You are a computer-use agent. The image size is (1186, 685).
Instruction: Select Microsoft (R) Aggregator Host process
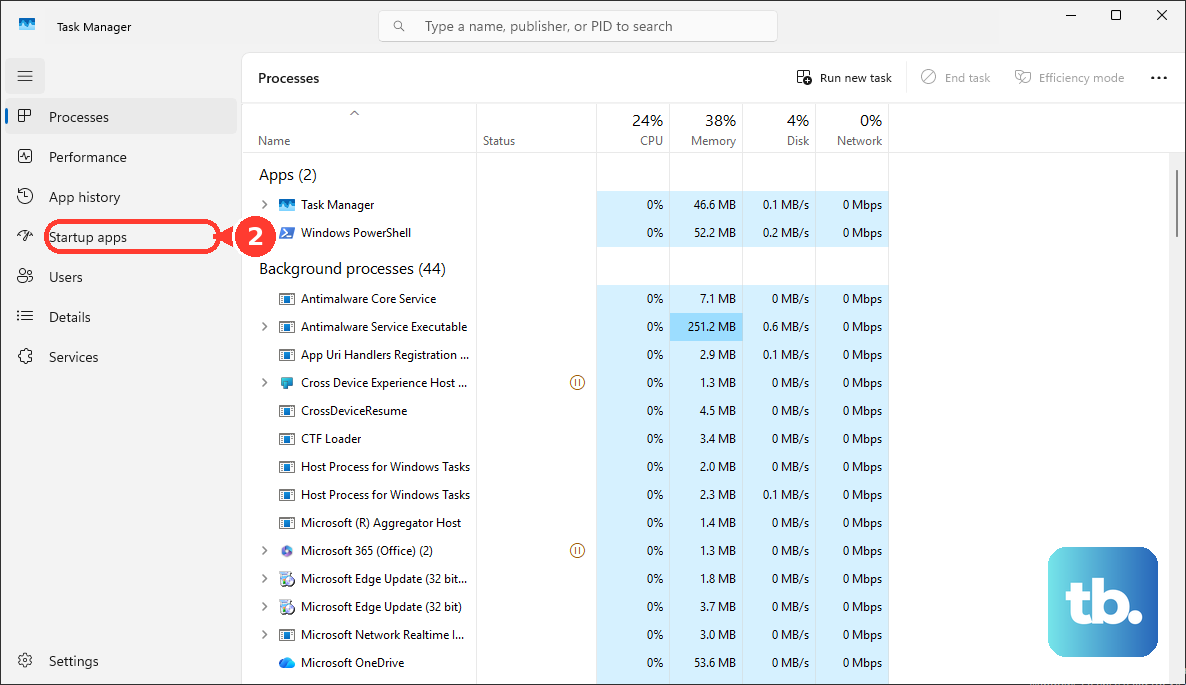tap(566, 522)
